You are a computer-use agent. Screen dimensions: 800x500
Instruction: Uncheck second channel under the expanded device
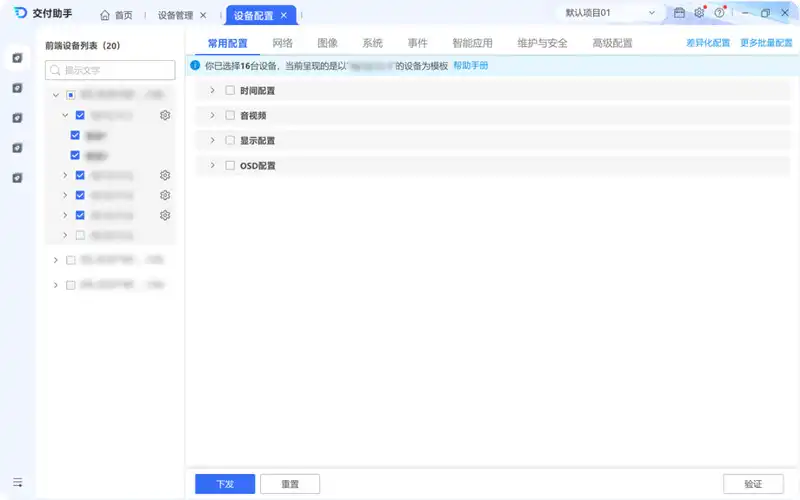pos(75,155)
